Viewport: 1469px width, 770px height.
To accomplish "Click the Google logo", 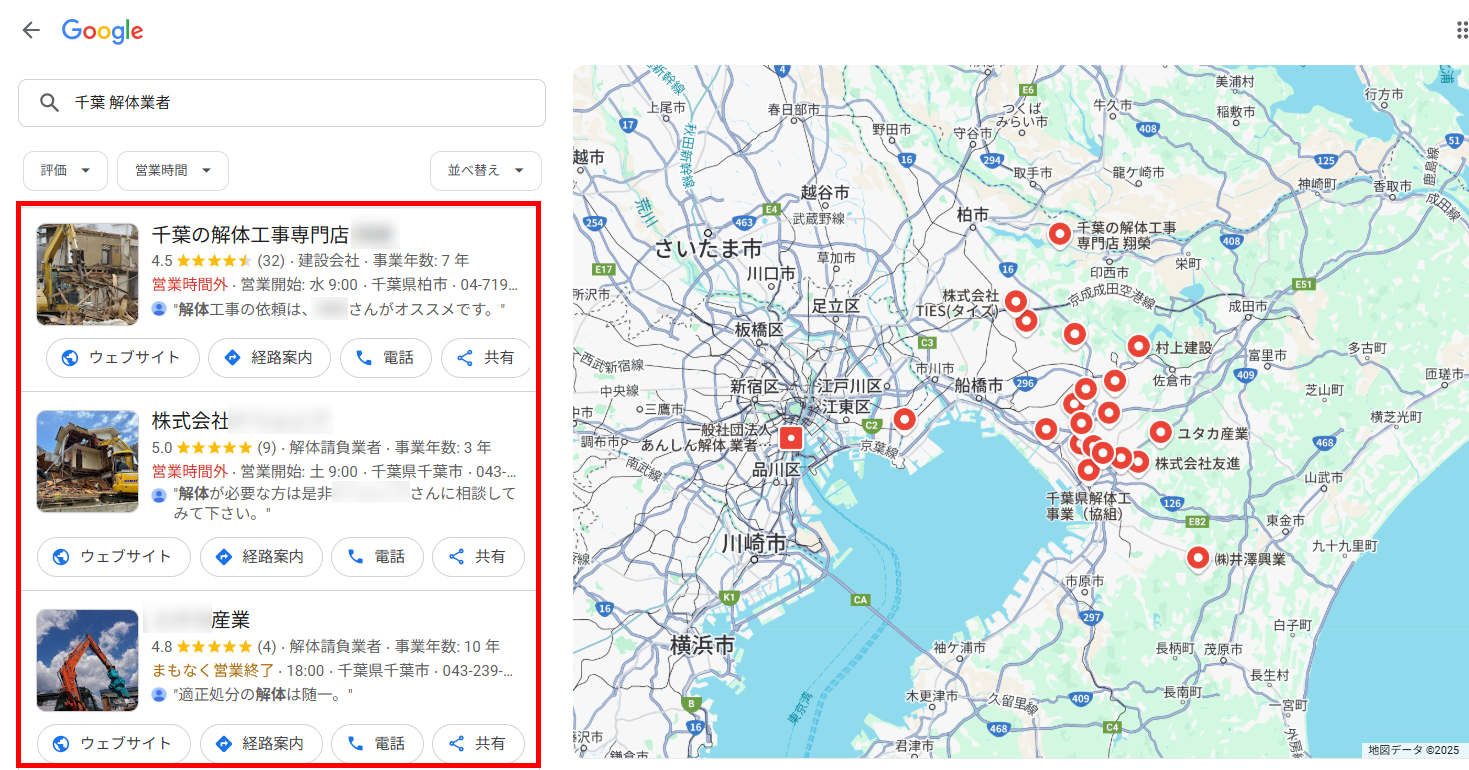I will tap(102, 31).
